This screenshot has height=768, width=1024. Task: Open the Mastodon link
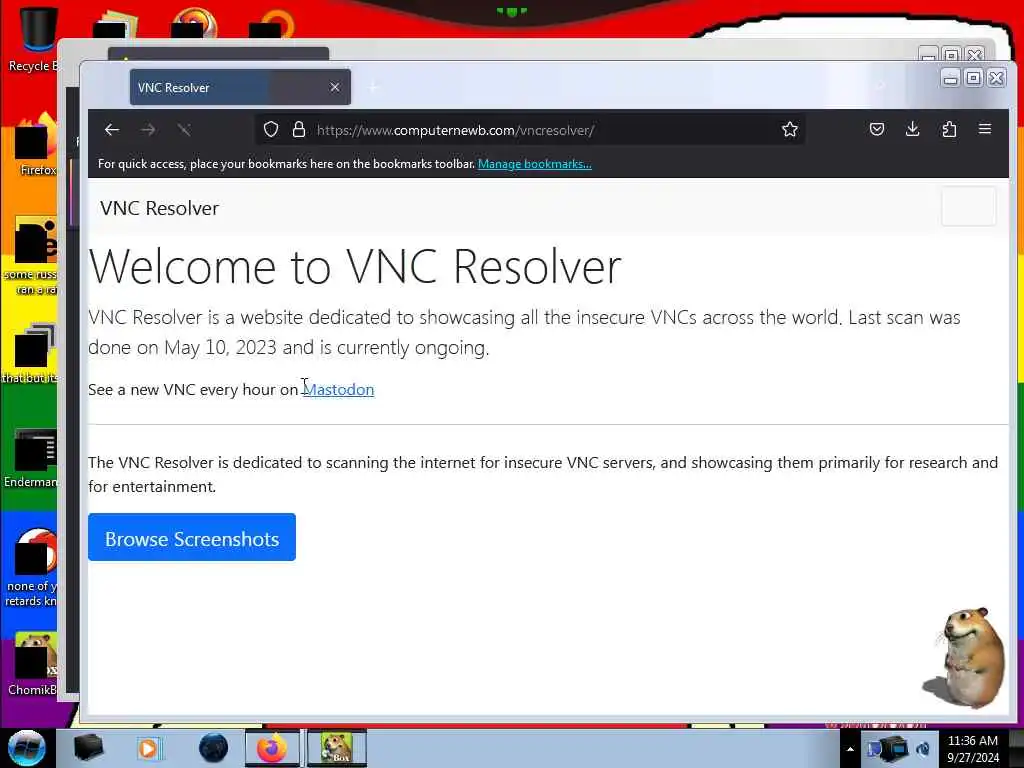pos(338,389)
